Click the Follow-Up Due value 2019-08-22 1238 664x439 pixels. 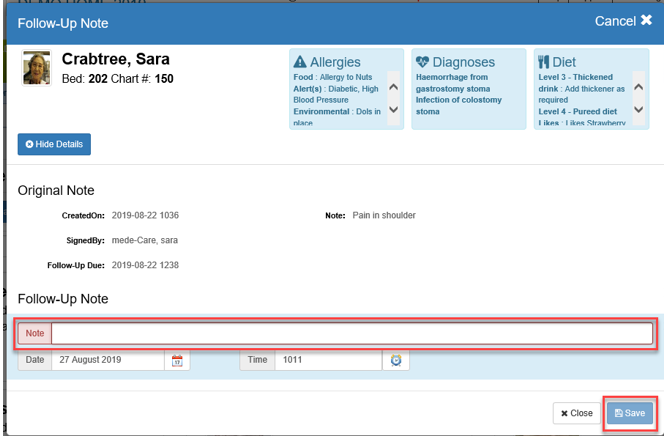click(145, 265)
